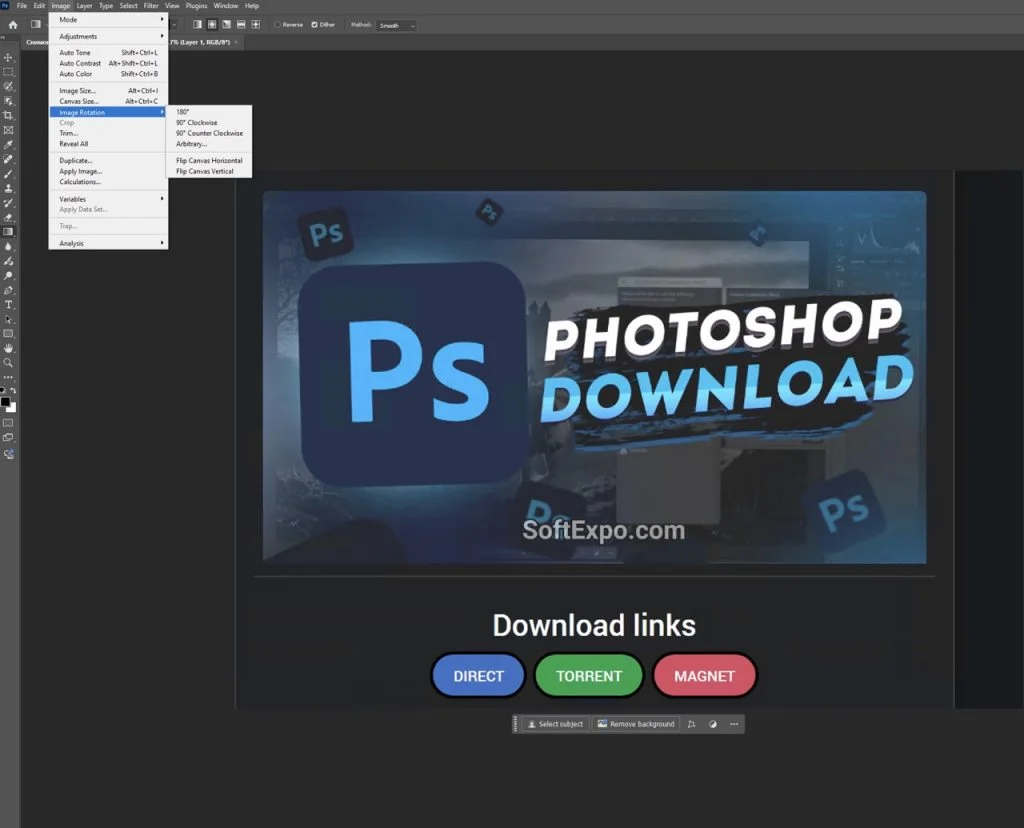Click the DIRECT download button
Viewport: 1024px width, 828px height.
(x=478, y=675)
